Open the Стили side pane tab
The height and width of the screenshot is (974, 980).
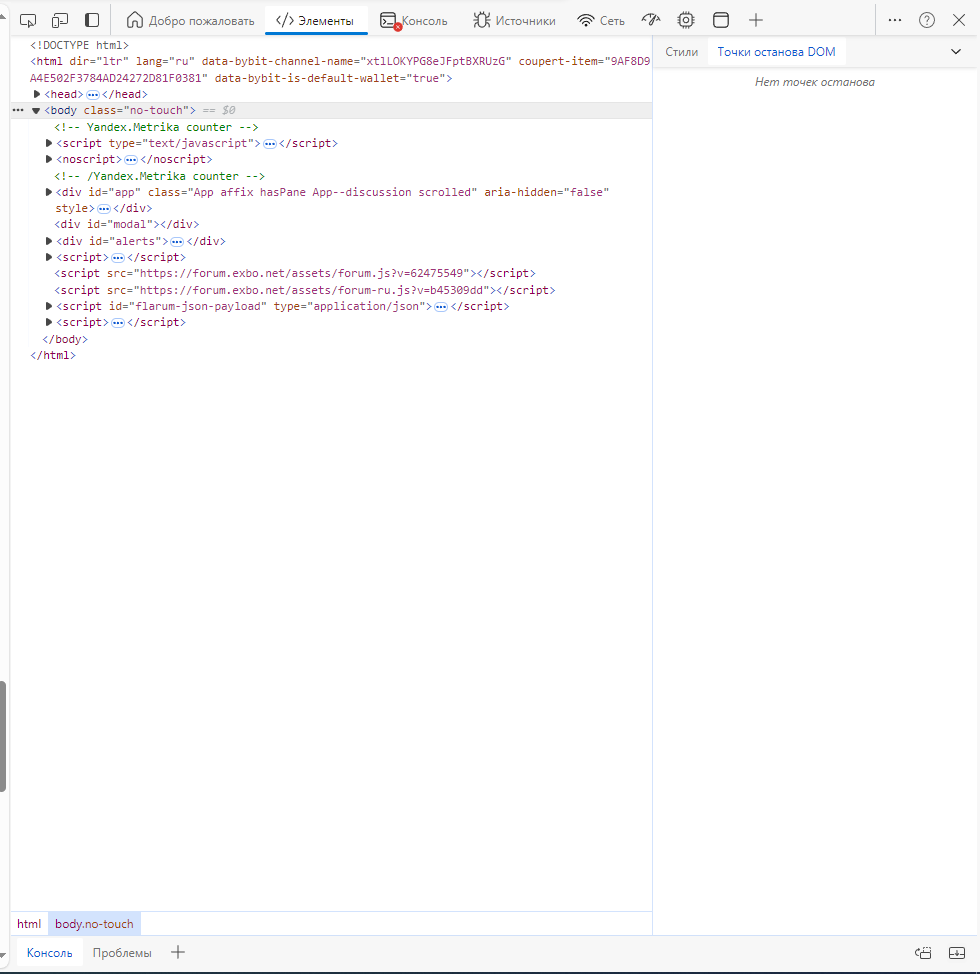click(681, 52)
